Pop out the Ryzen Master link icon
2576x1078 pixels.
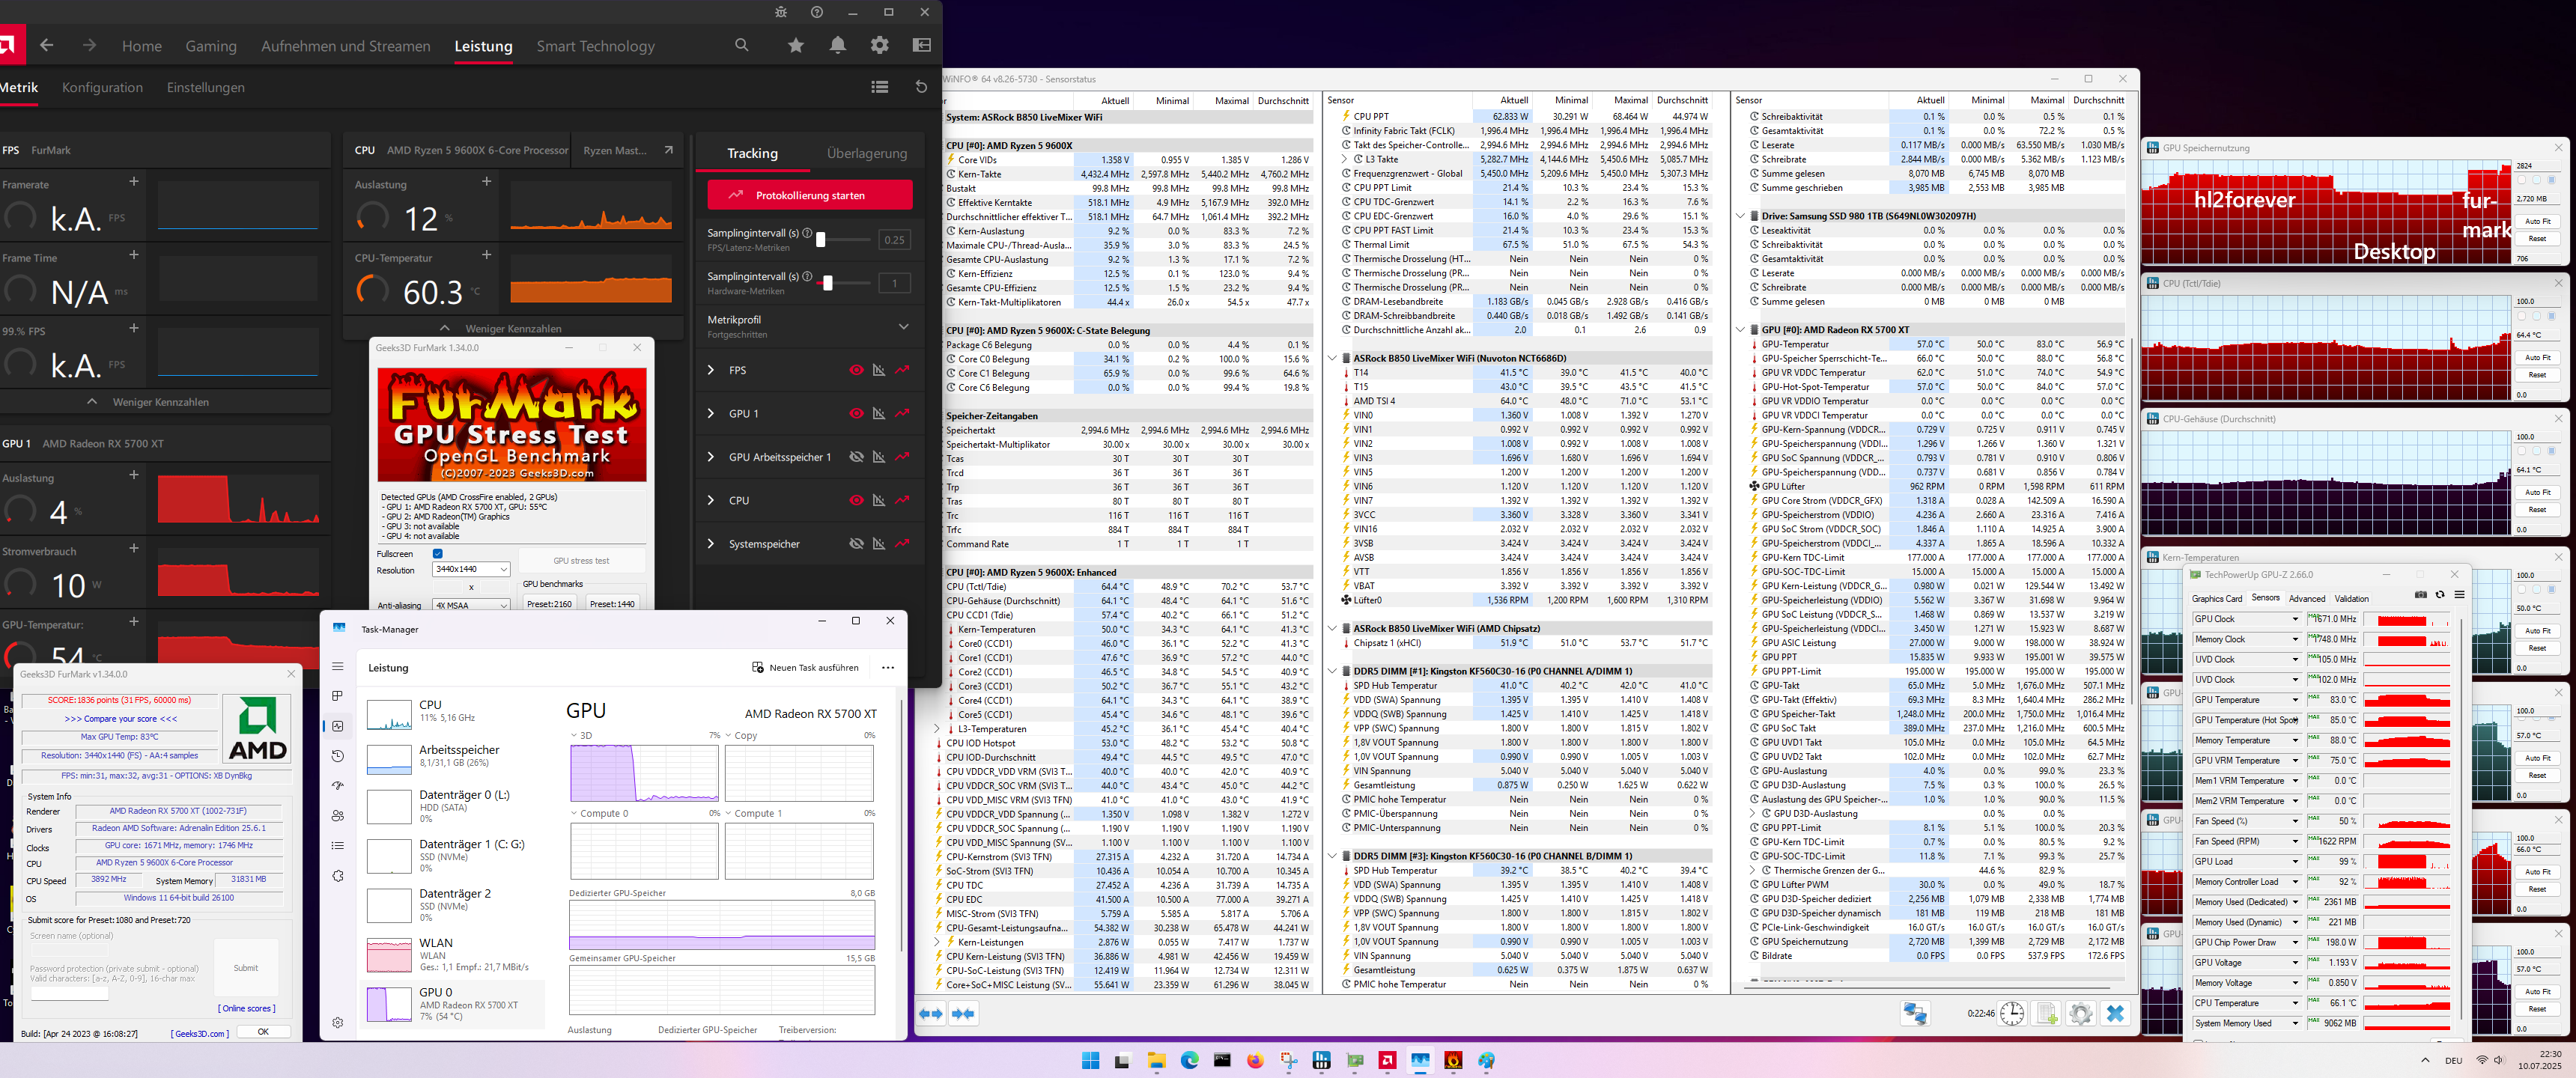point(668,150)
